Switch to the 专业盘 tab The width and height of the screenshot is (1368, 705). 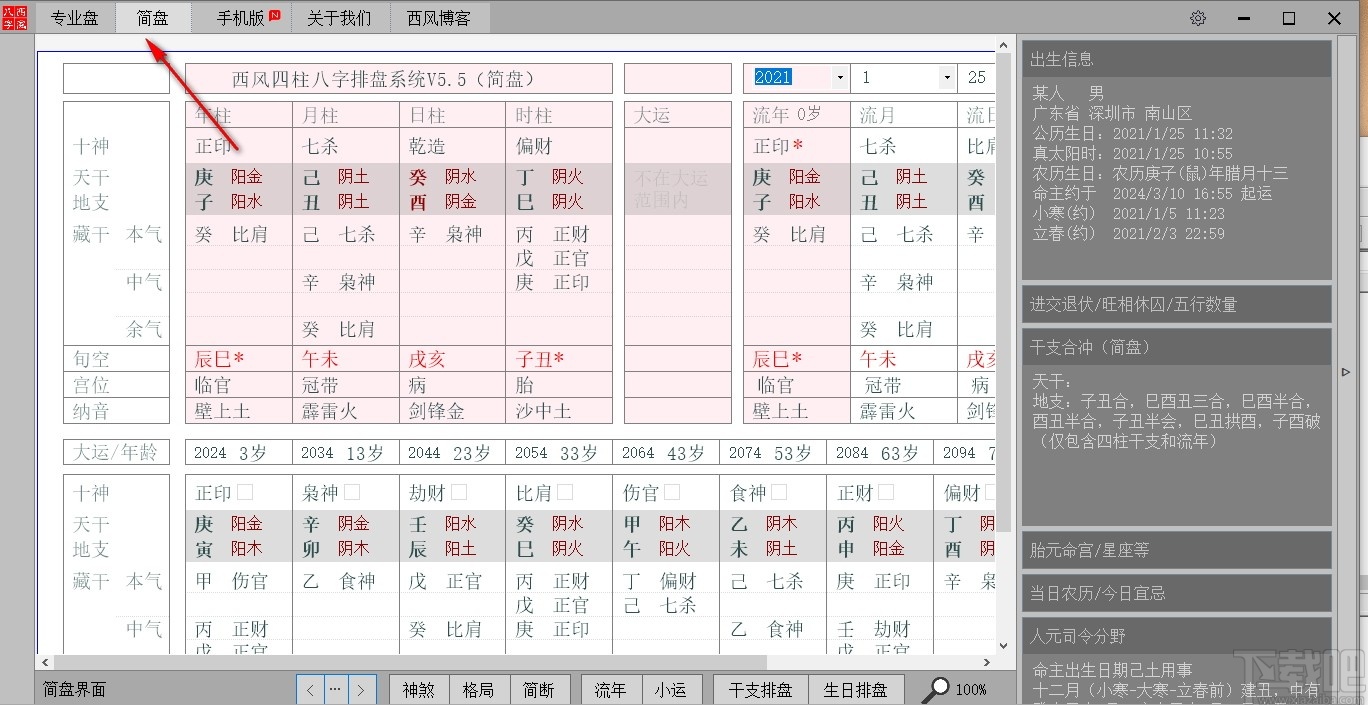pos(75,17)
